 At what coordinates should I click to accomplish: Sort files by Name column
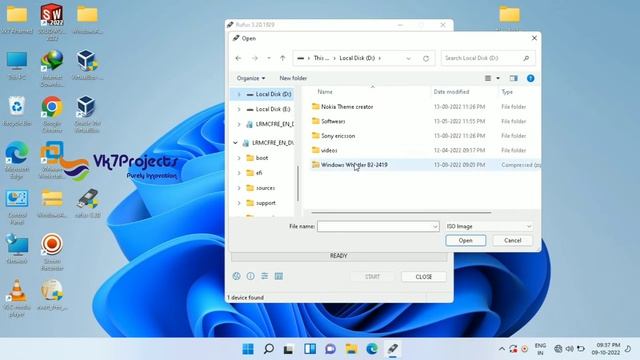(x=325, y=92)
